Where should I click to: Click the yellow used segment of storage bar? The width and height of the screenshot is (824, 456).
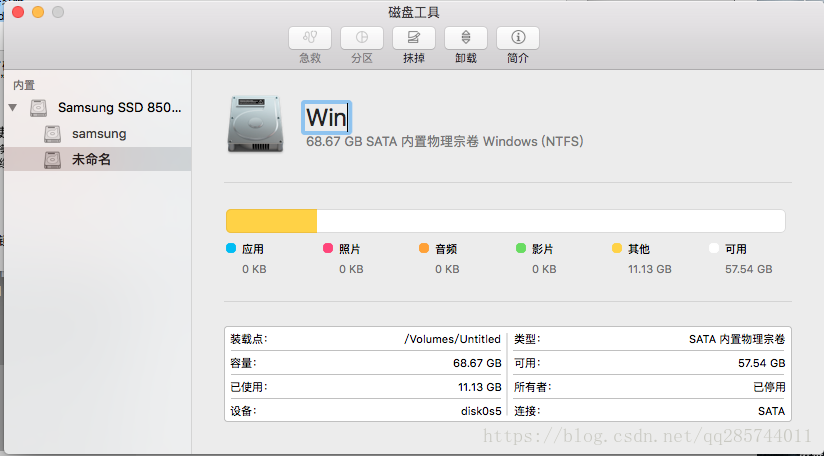tap(272, 221)
